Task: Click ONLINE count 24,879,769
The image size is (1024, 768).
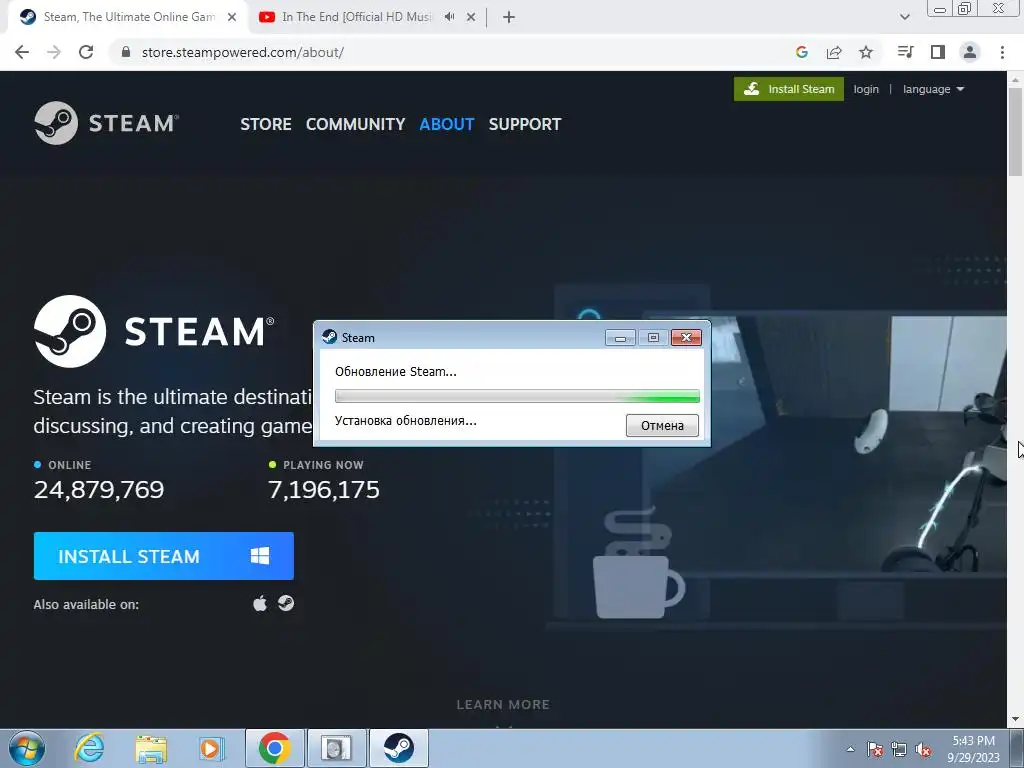Action: 99,490
